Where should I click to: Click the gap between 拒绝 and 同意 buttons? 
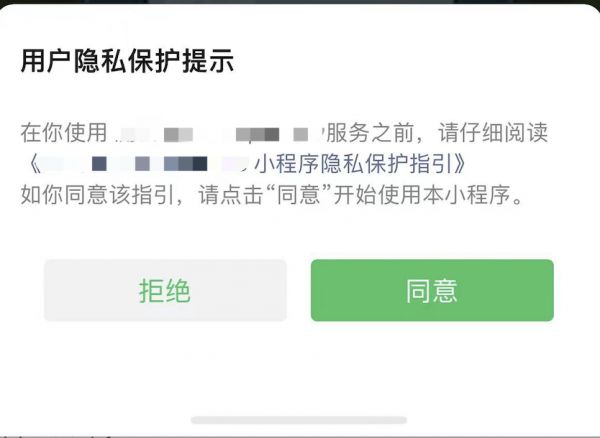[299, 290]
